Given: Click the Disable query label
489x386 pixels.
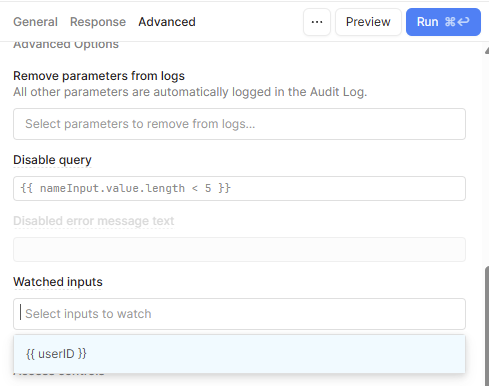Looking at the screenshot, I should [52, 160].
